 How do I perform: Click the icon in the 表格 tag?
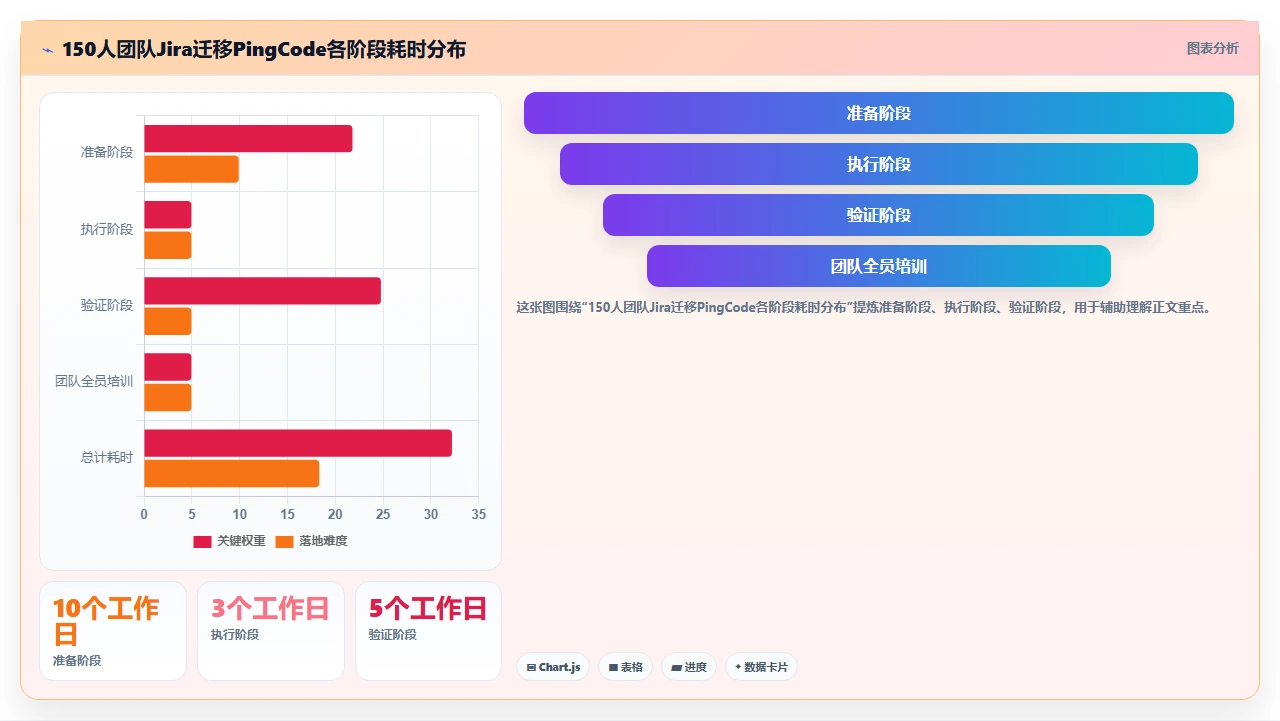coord(613,667)
